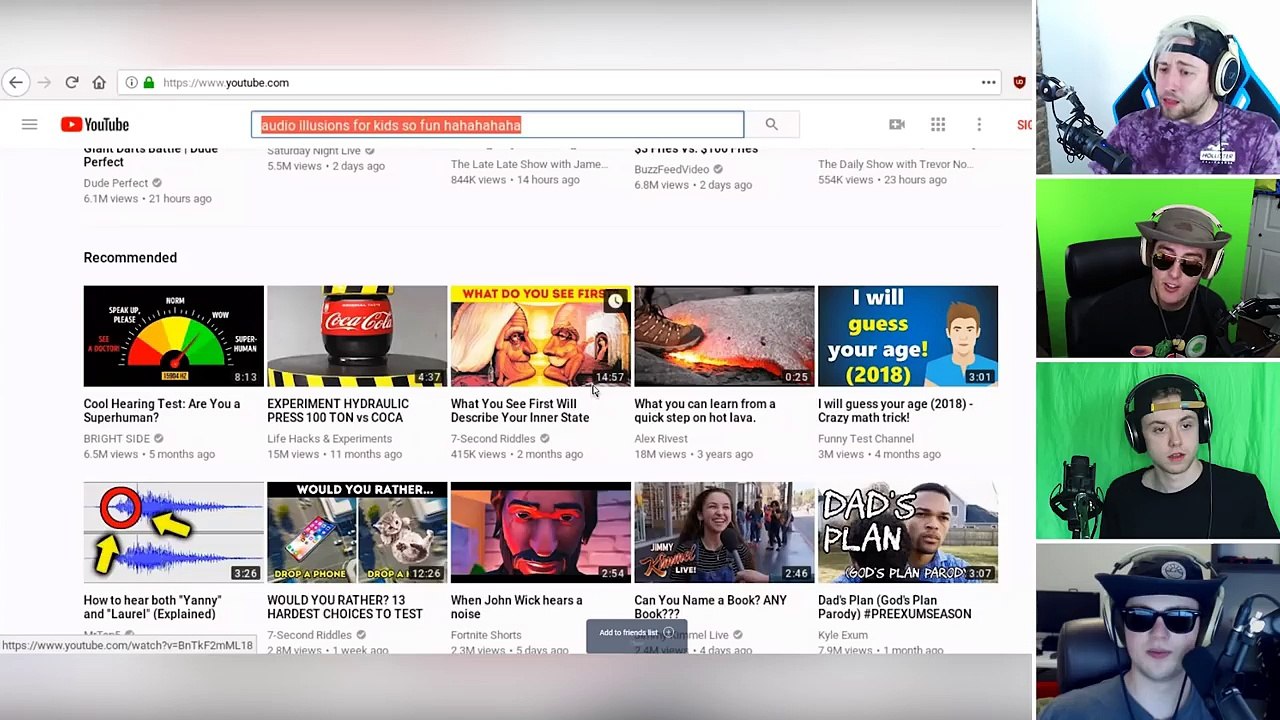
Task: Click title 'Can You Name a Book? ANY Book???'
Action: point(711,607)
